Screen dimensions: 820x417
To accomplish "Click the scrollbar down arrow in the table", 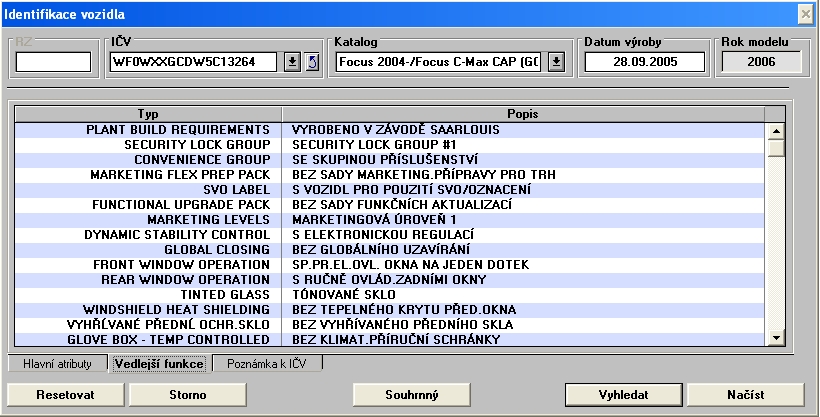I will [775, 339].
